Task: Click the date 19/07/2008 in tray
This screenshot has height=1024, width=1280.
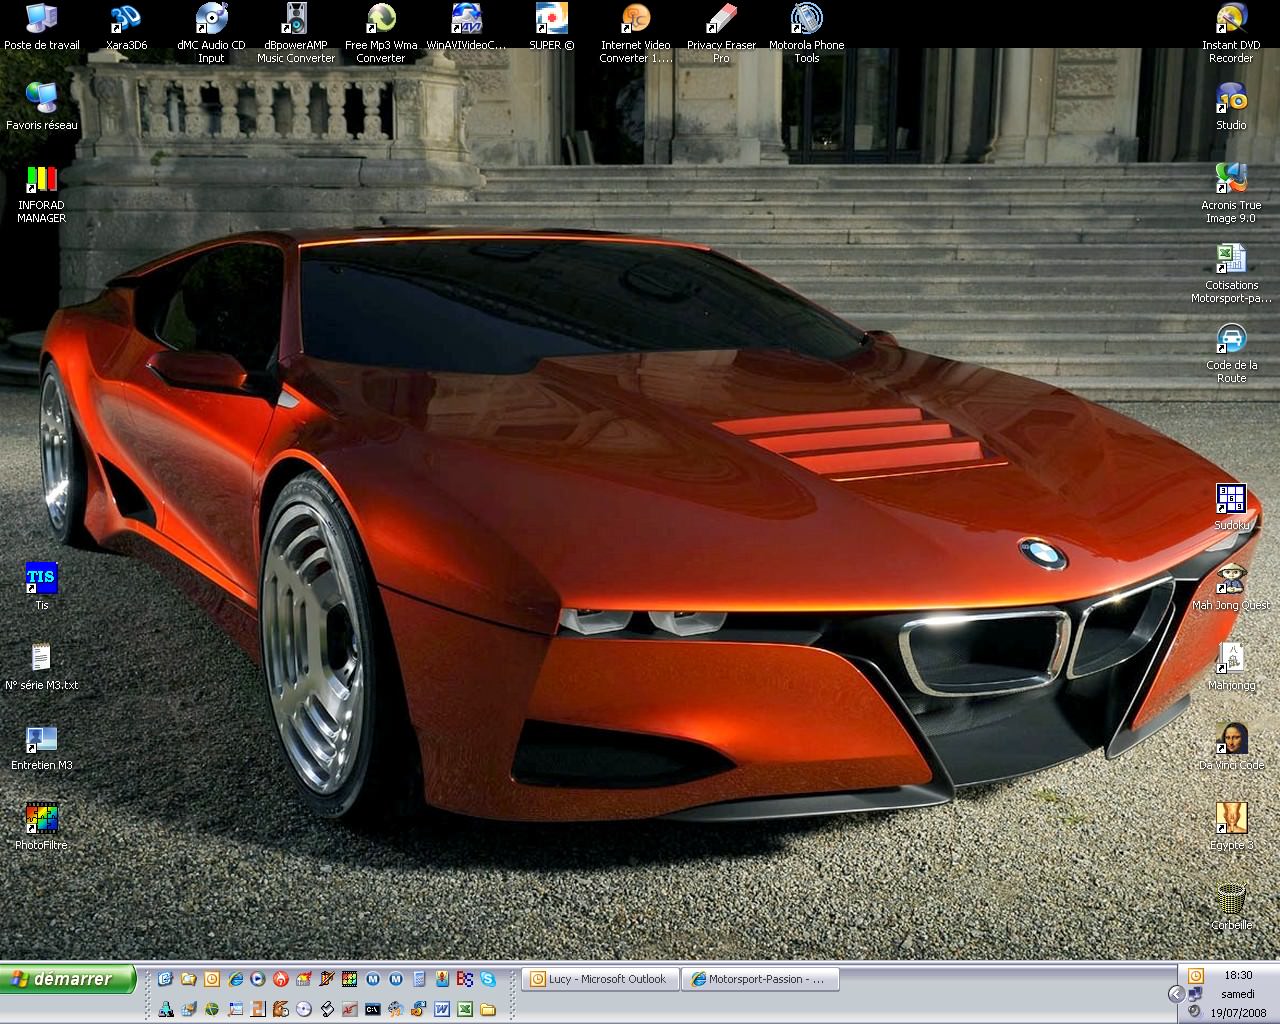Action: (x=1238, y=1013)
